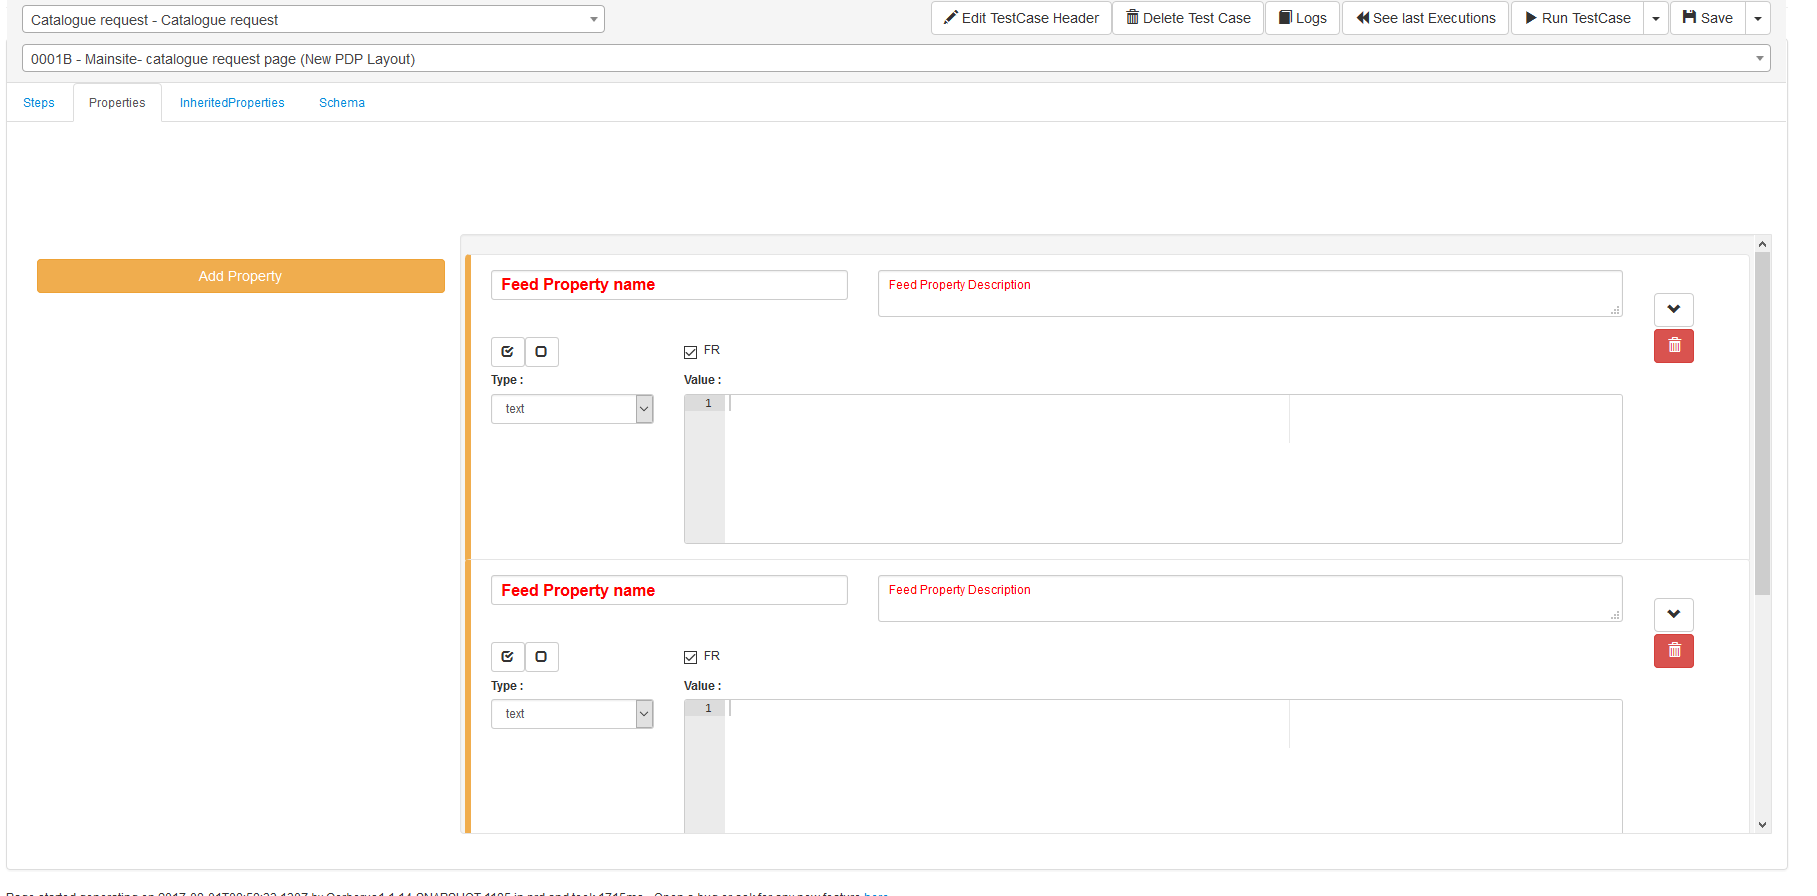
Task: Click select-all countries icon in first property
Action: (x=507, y=352)
